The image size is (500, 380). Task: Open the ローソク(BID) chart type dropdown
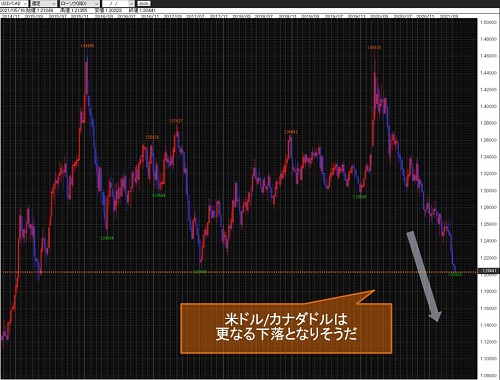click(79, 3)
